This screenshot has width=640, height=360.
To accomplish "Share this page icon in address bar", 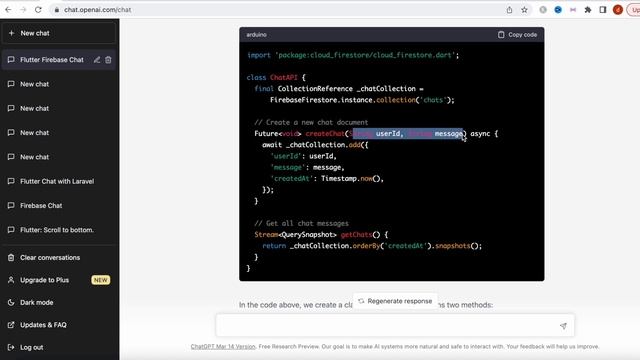I will click(x=509, y=10).
